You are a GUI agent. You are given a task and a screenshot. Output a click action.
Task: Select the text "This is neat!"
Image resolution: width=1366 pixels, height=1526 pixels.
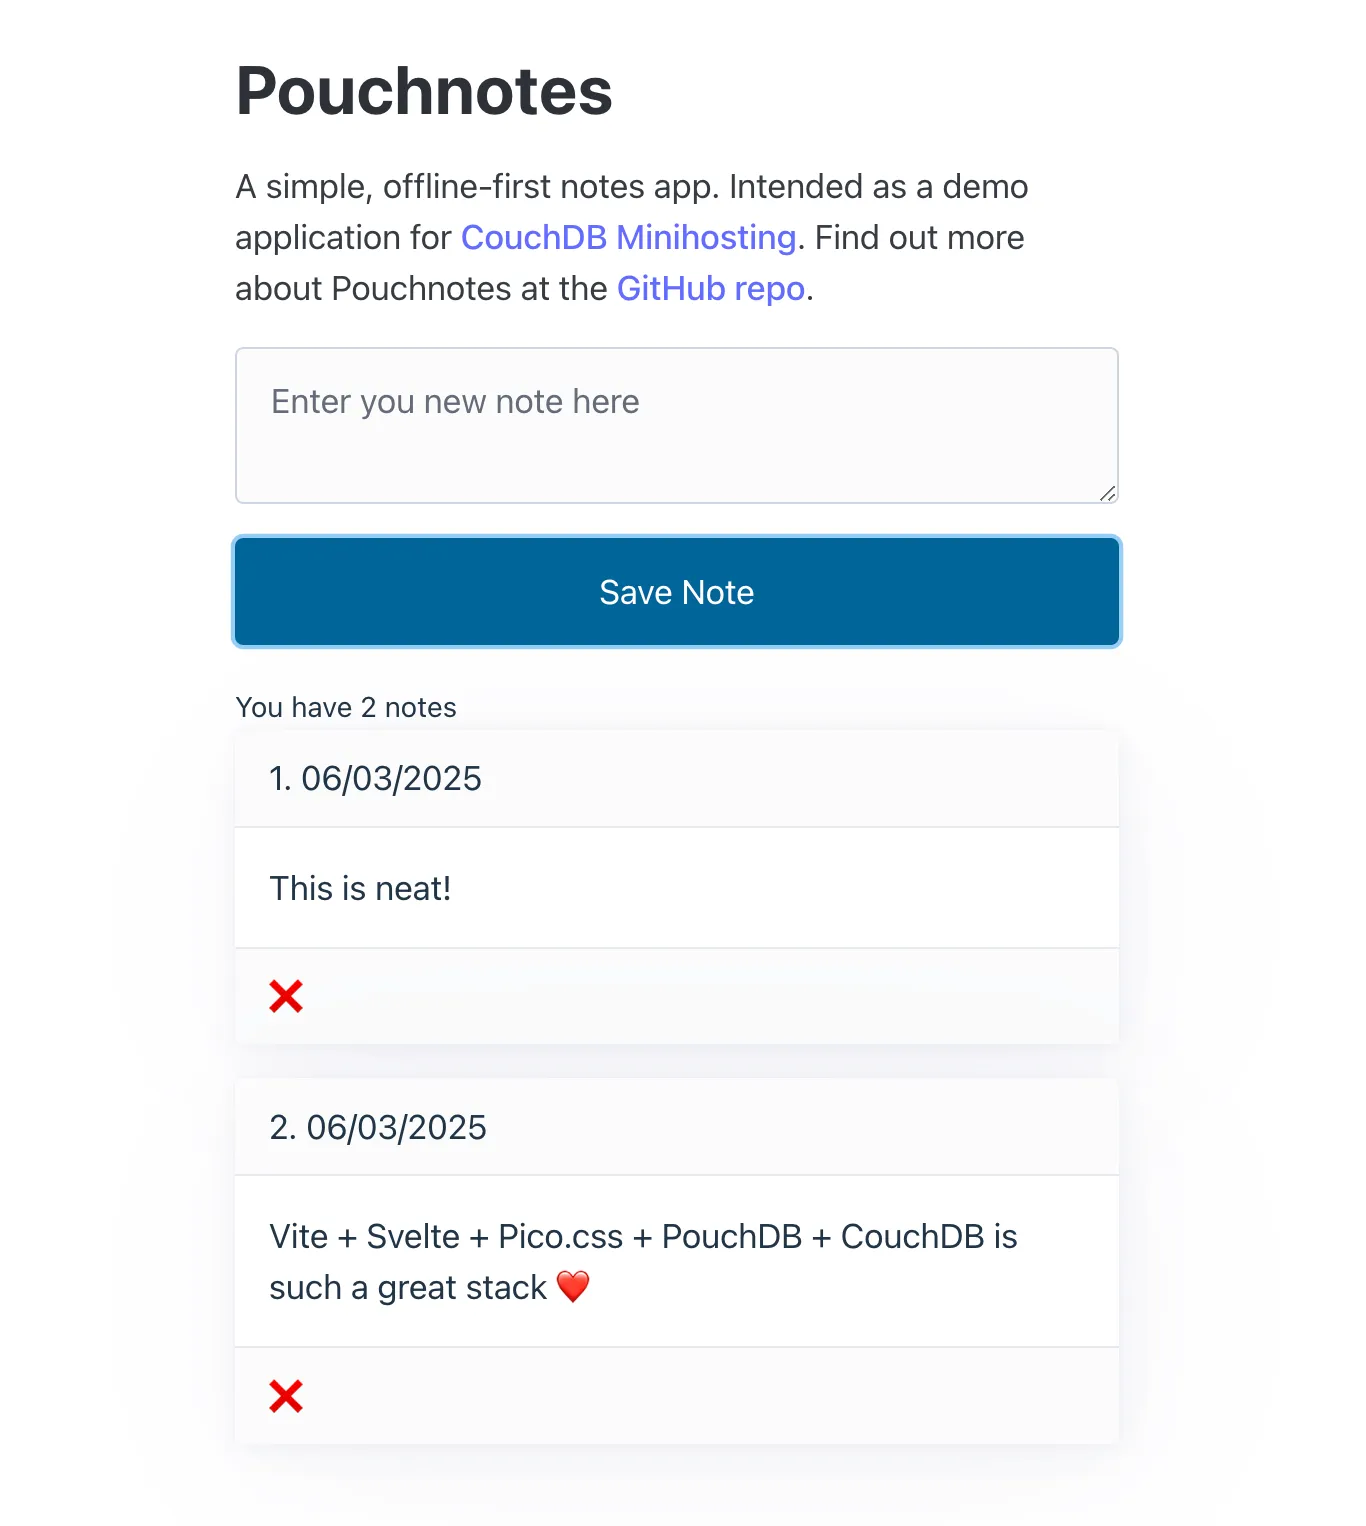(360, 888)
